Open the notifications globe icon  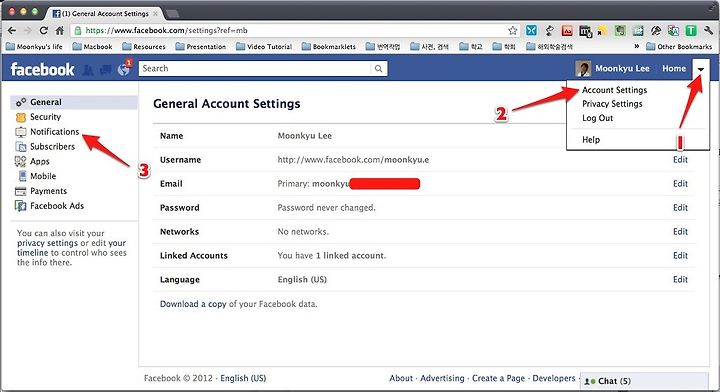point(124,70)
